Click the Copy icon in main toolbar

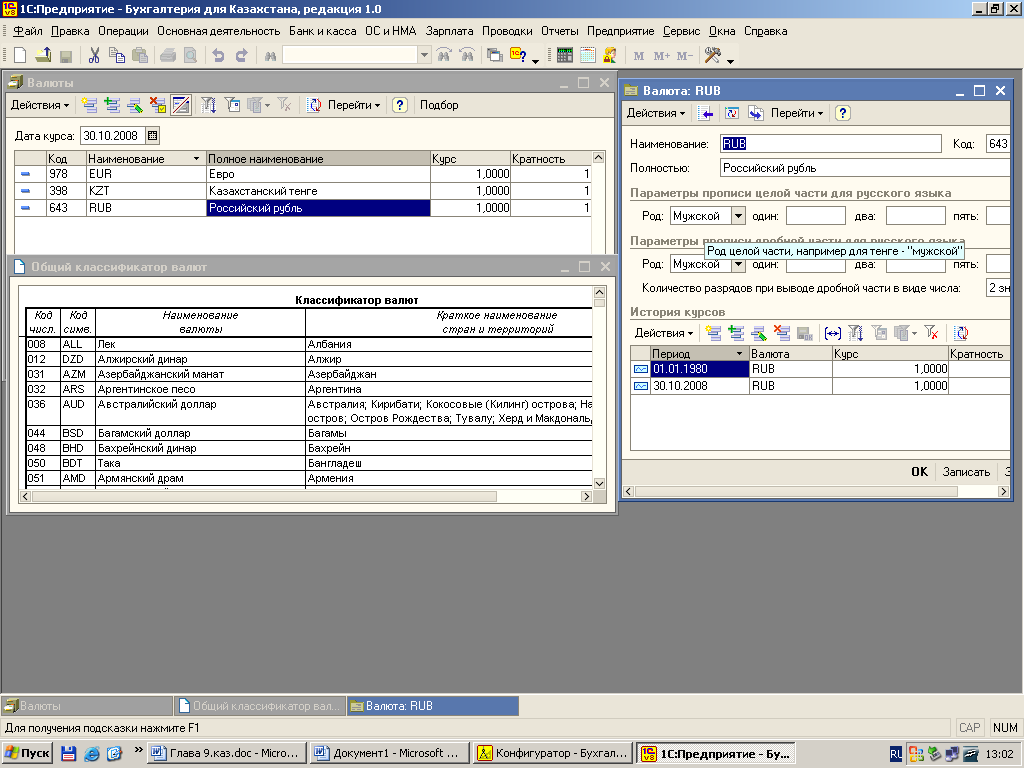117,56
